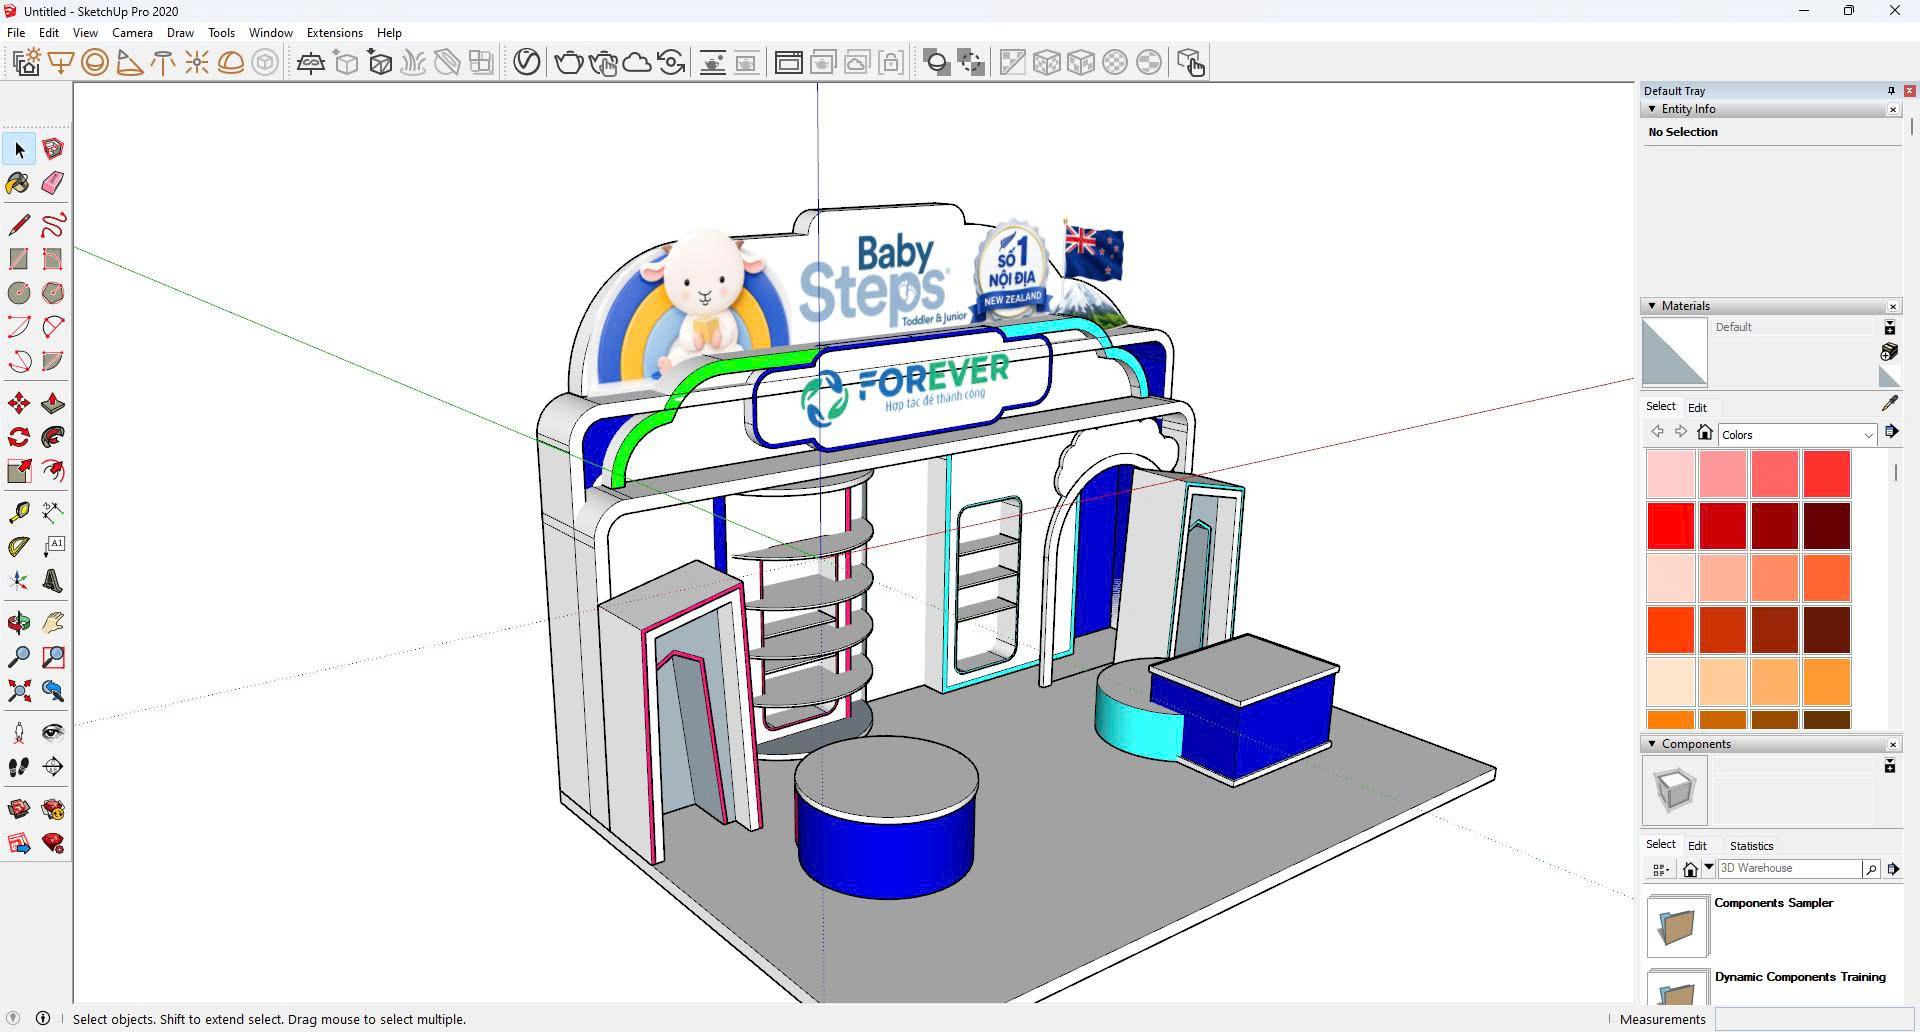The image size is (1920, 1032).
Task: Collapse the Materials panel
Action: tap(1652, 306)
